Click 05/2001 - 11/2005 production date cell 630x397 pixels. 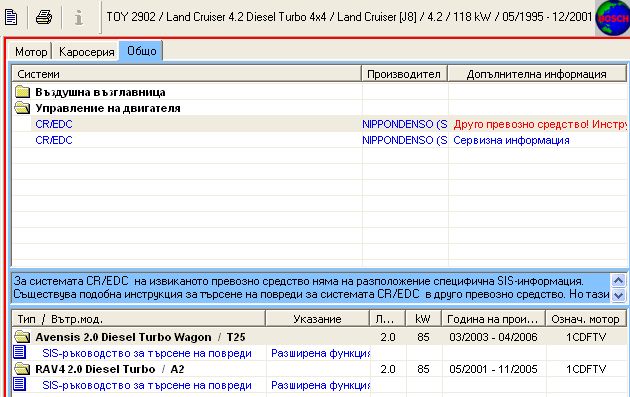click(493, 369)
